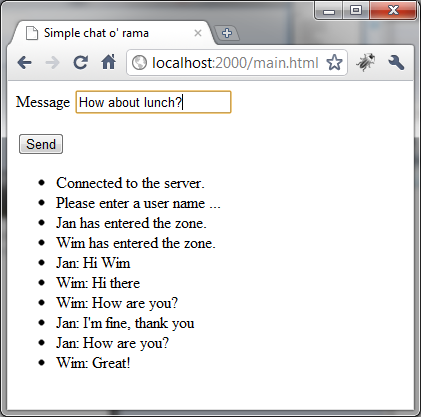Click 'Jan has entered the zone.' line
The width and height of the screenshot is (421, 417).
click(131, 223)
